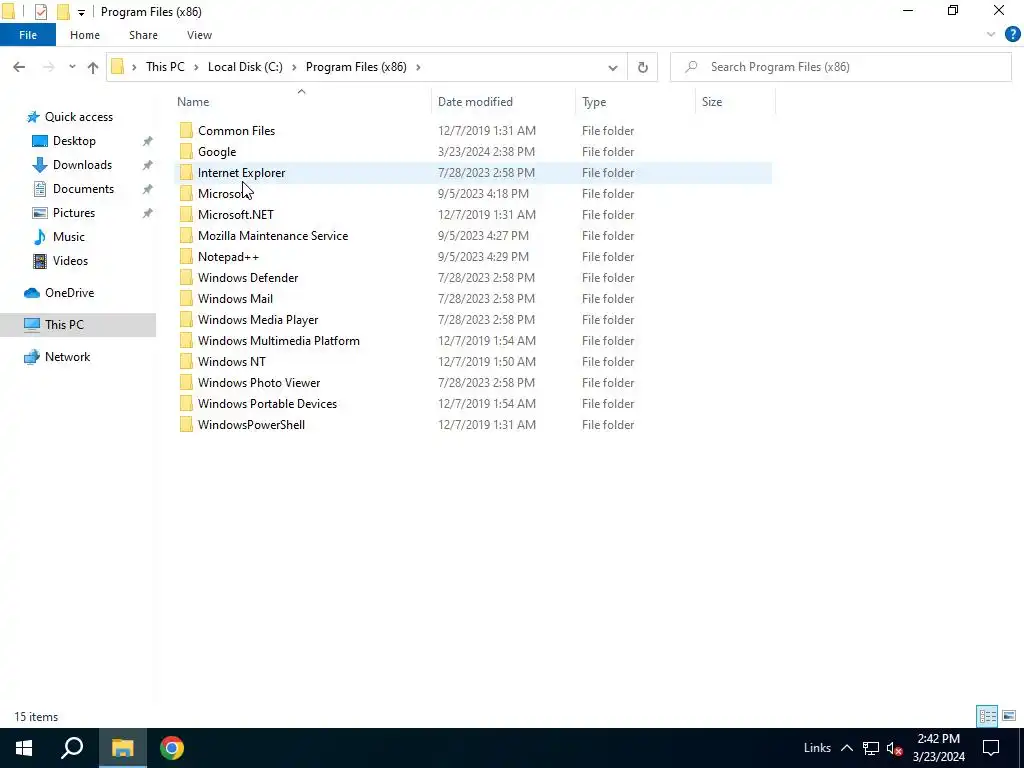Viewport: 1024px width, 768px height.
Task: Open the Windows Start menu
Action: (x=24, y=748)
